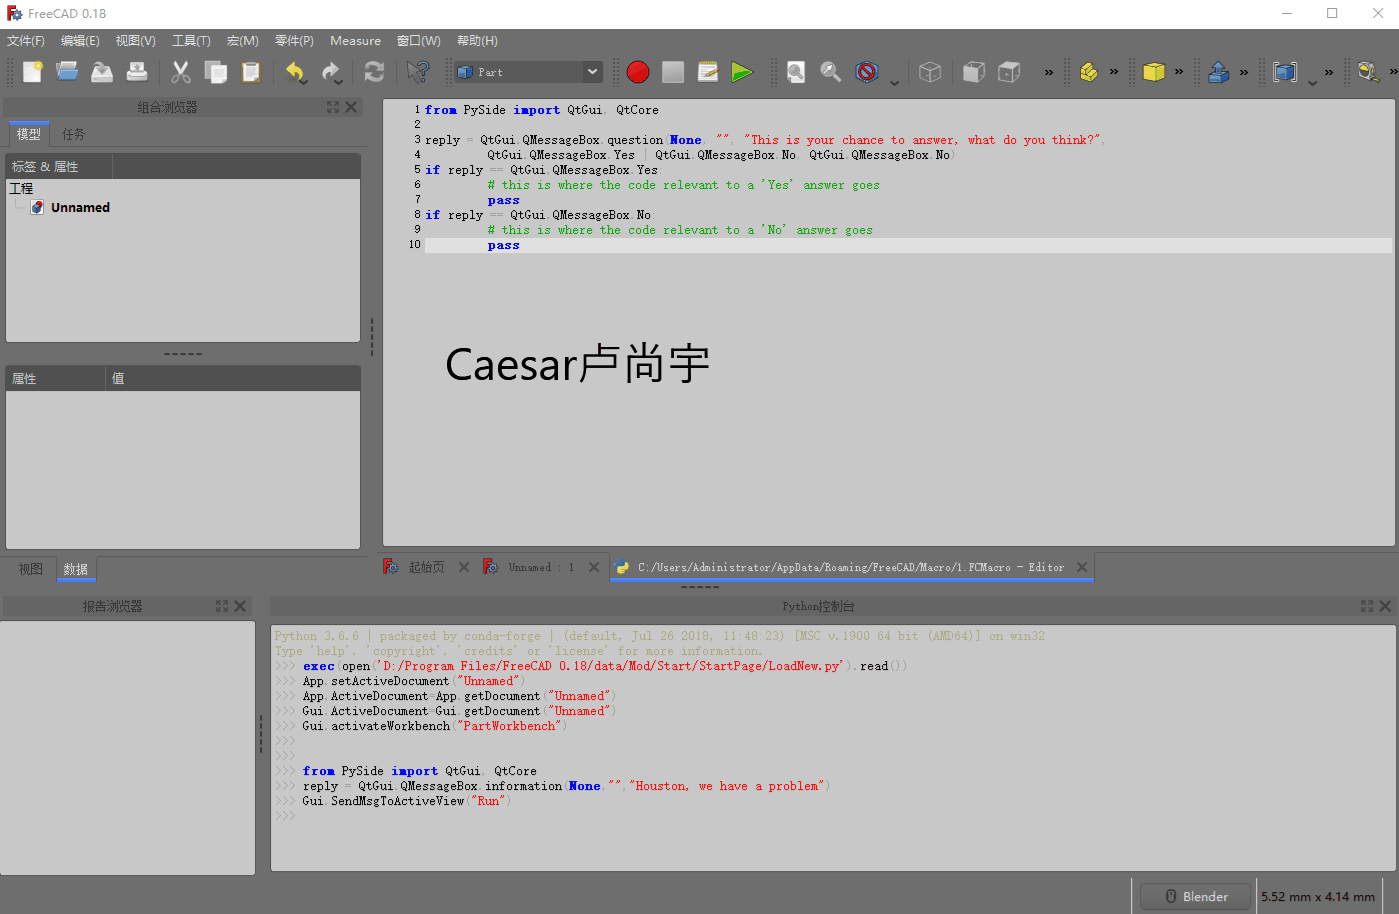
Task: Switch to the 任务 tab
Action: [x=75, y=133]
